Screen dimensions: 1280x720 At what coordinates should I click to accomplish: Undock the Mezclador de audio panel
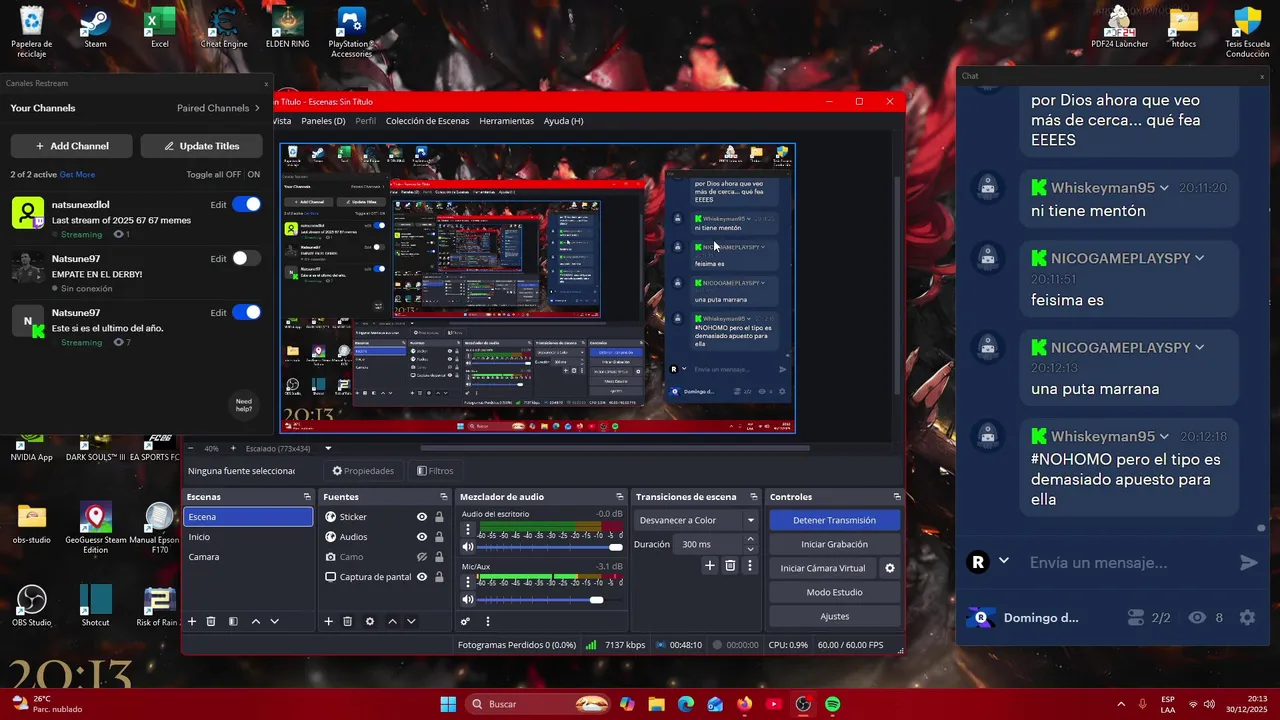[620, 497]
